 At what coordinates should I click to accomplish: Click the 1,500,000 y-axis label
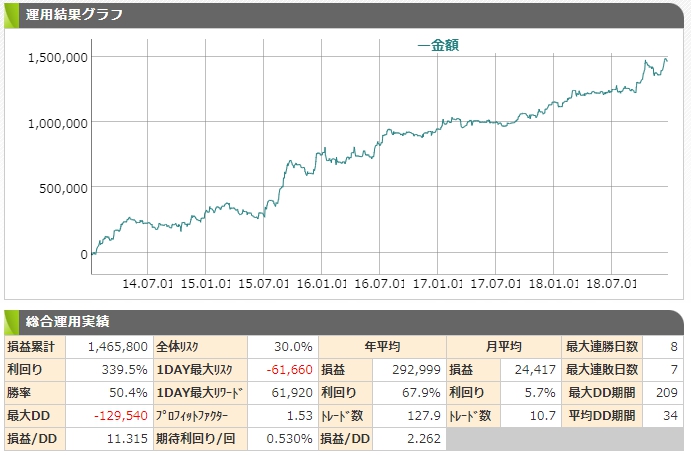pos(58,58)
